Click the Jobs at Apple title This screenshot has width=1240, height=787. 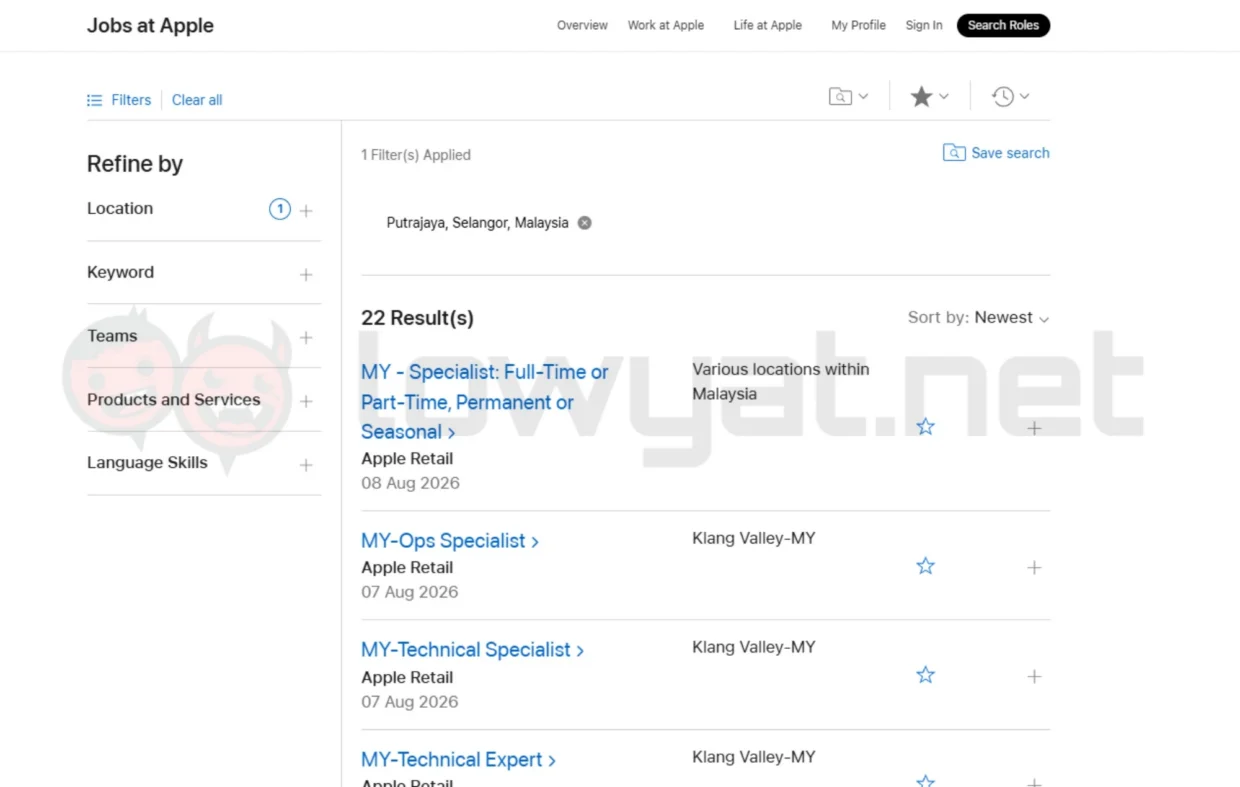(x=150, y=25)
